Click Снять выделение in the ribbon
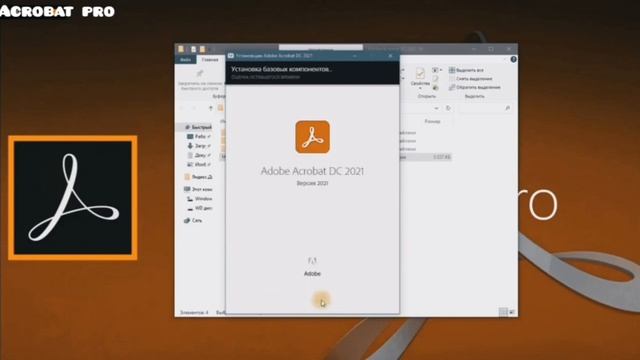 point(471,79)
